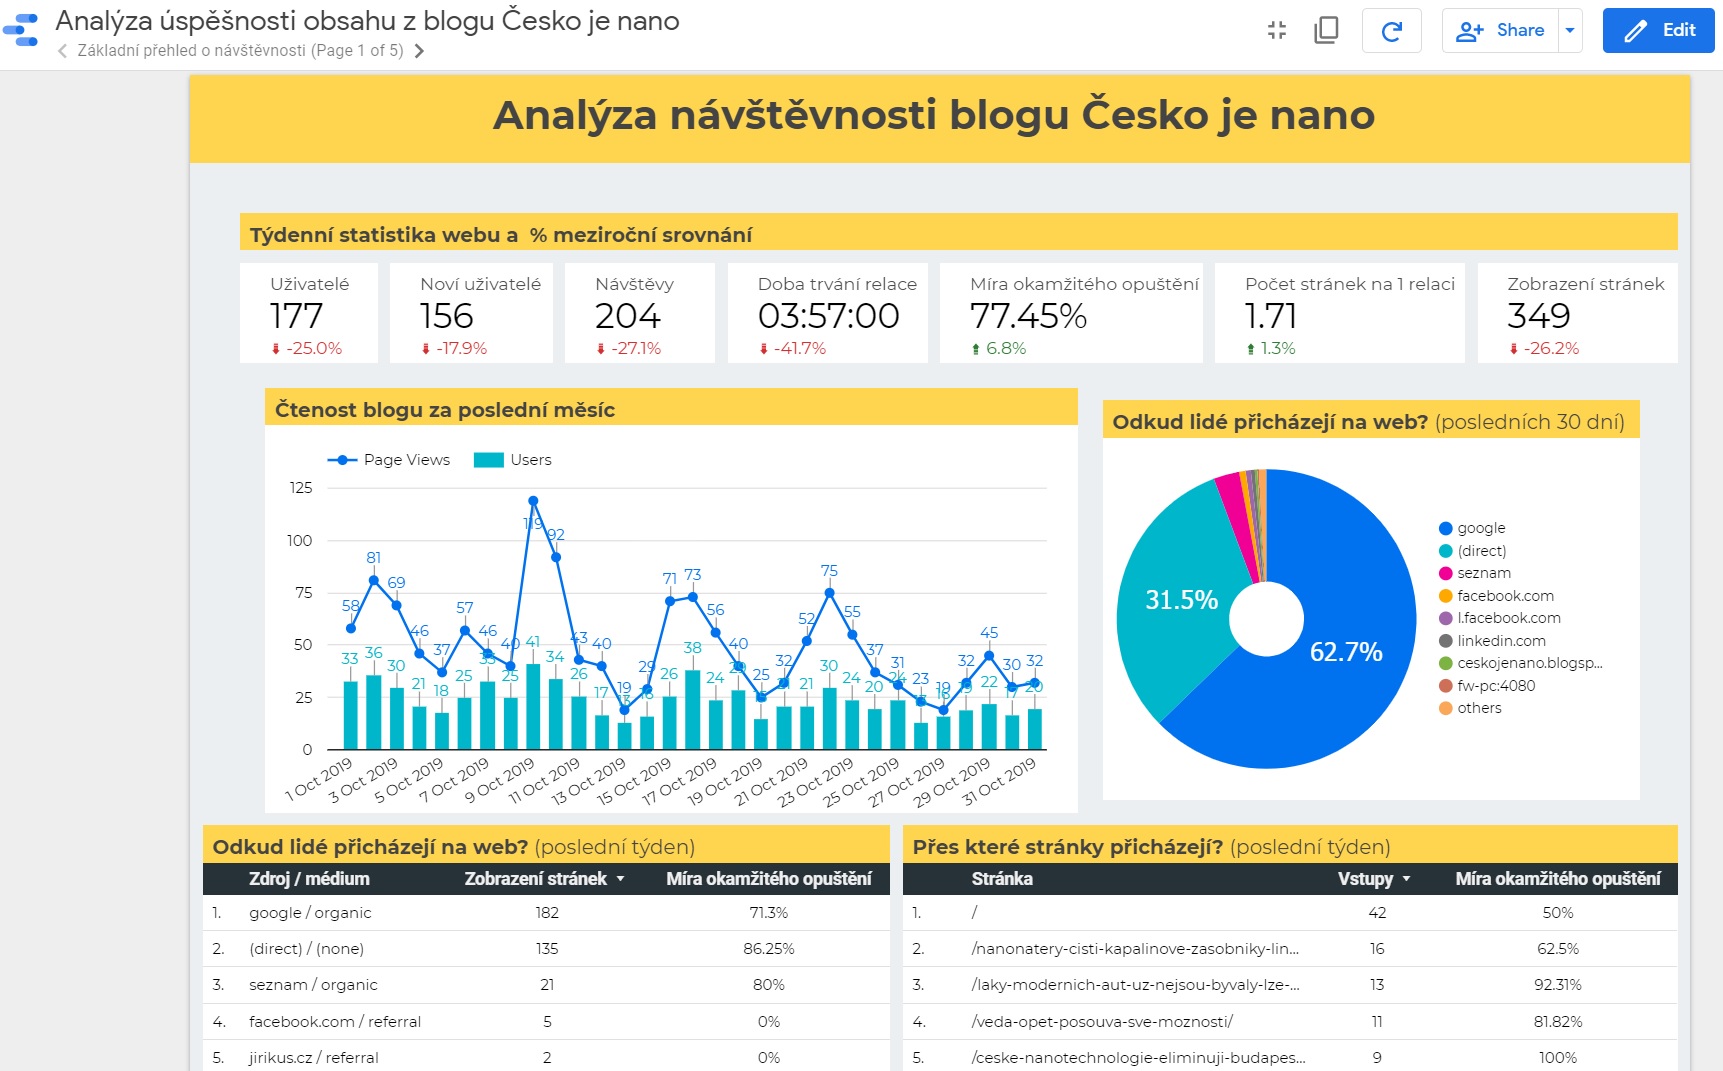Click the Zdroj / médium column header
The width and height of the screenshot is (1723, 1071).
pos(309,879)
